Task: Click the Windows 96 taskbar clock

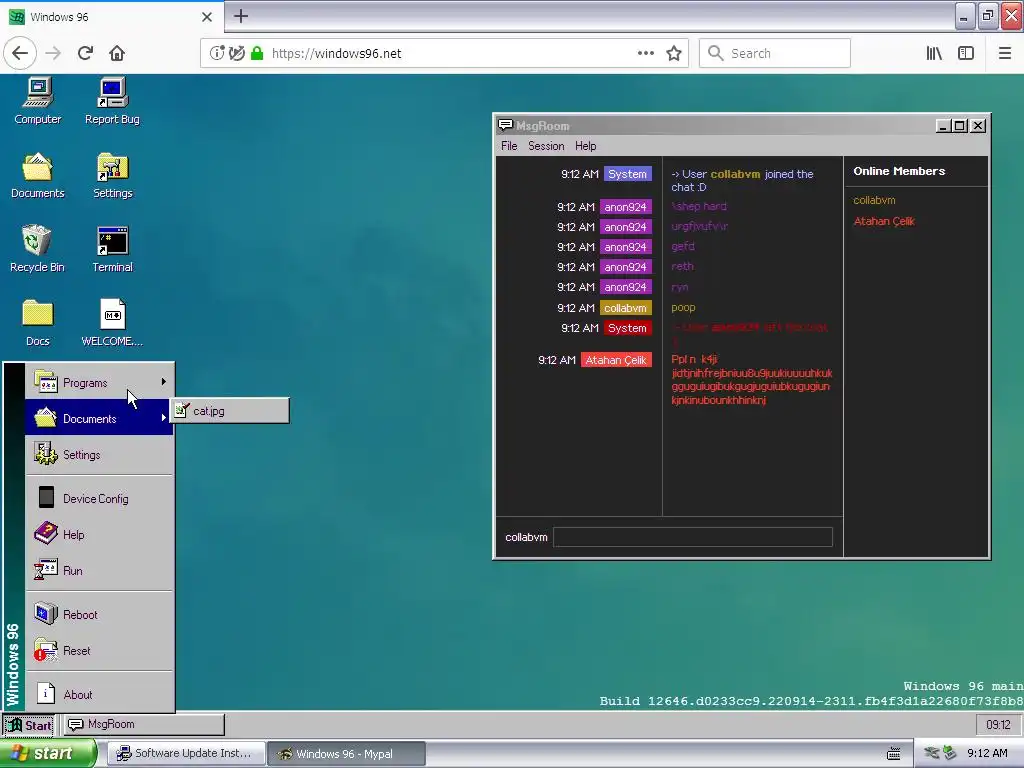Action: [x=998, y=724]
